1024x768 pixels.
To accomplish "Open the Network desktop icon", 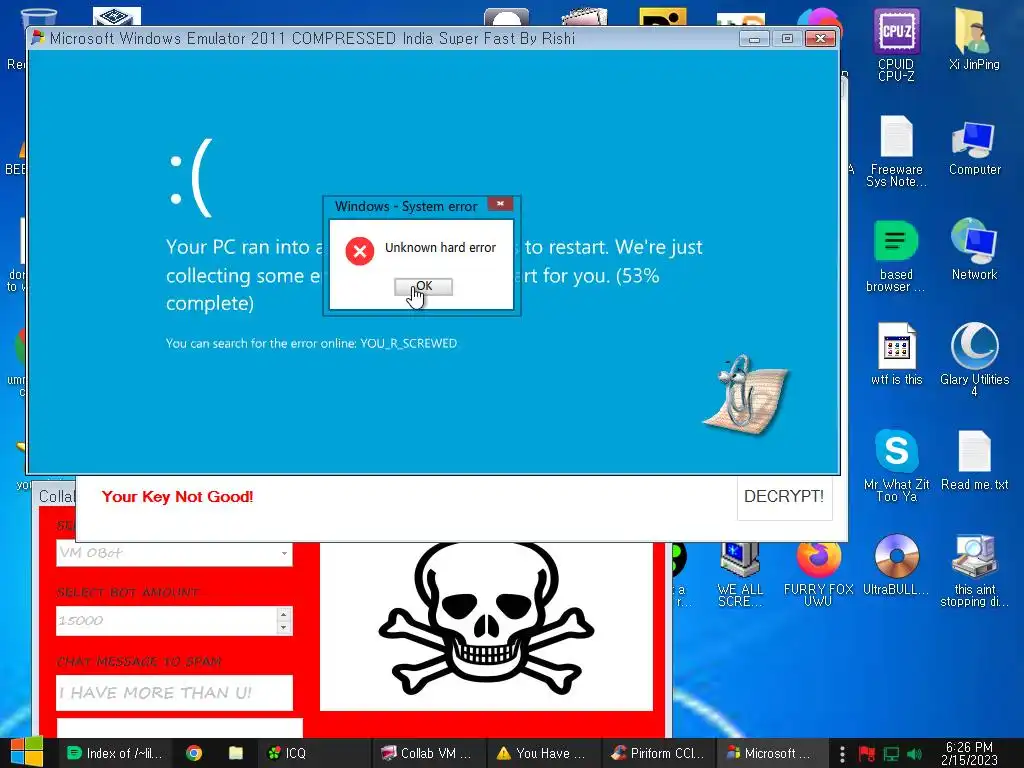I will (974, 249).
